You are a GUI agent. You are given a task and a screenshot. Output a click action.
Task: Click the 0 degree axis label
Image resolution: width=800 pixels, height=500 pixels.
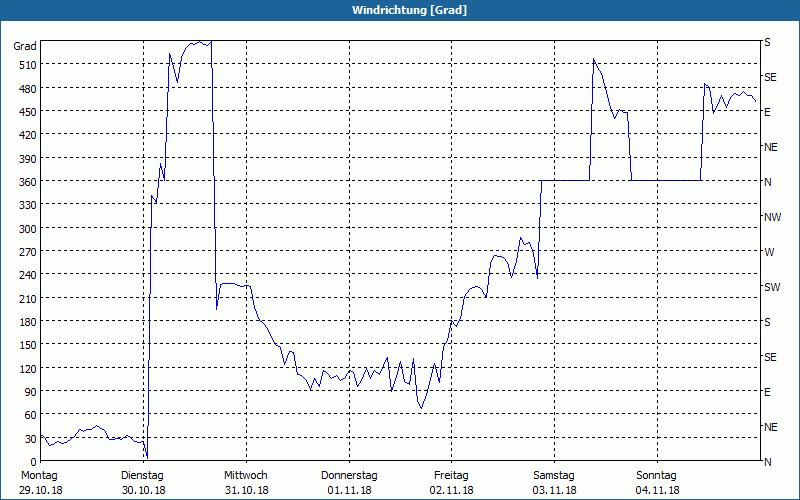pyautogui.click(x=34, y=462)
